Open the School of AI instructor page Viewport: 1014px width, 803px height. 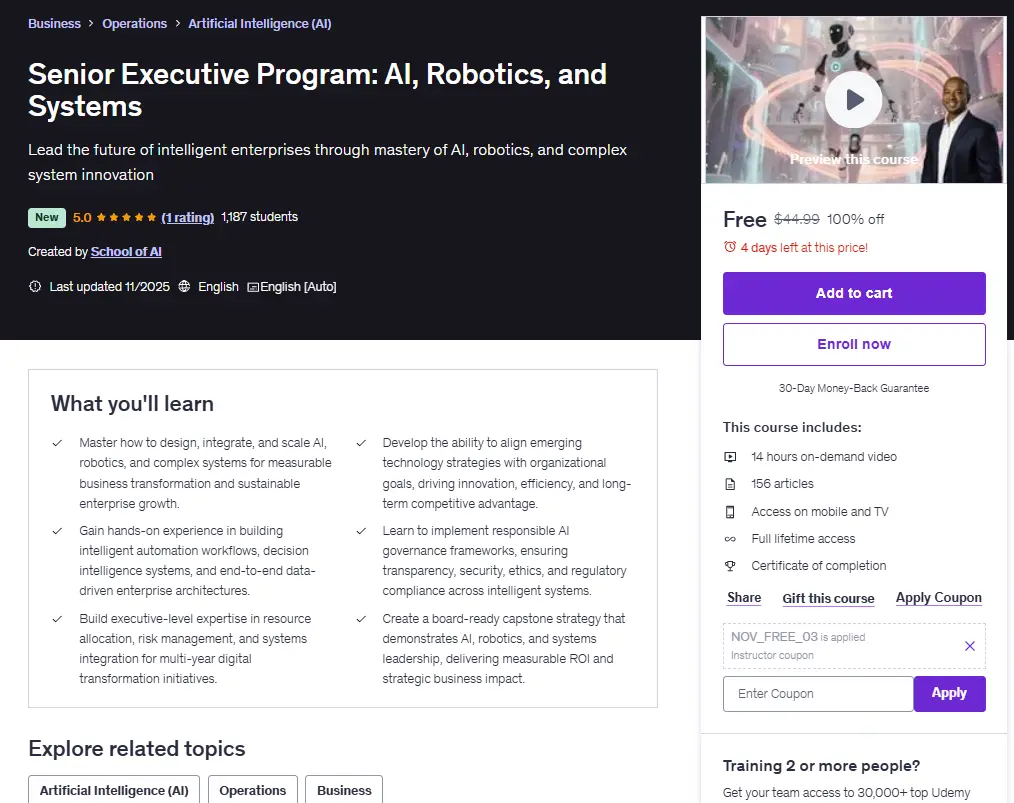126,252
